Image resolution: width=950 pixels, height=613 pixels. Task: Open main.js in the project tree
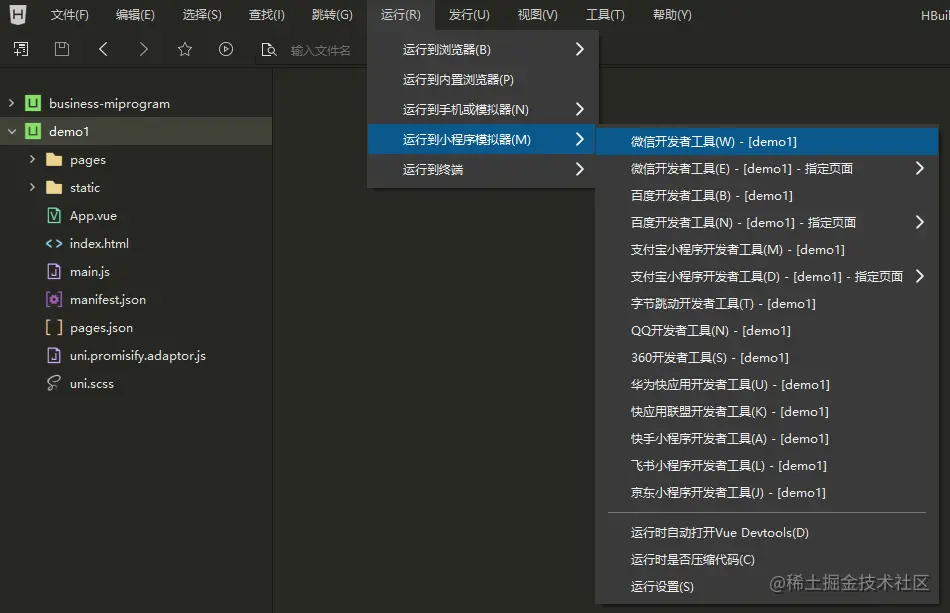point(90,271)
